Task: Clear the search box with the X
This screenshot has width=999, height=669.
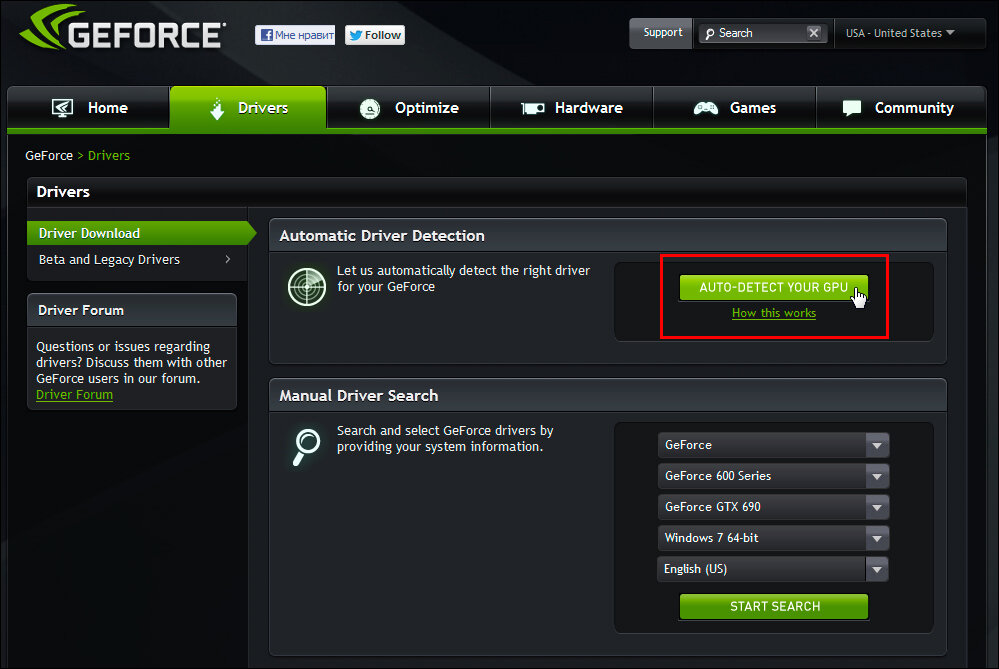Action: (x=814, y=32)
